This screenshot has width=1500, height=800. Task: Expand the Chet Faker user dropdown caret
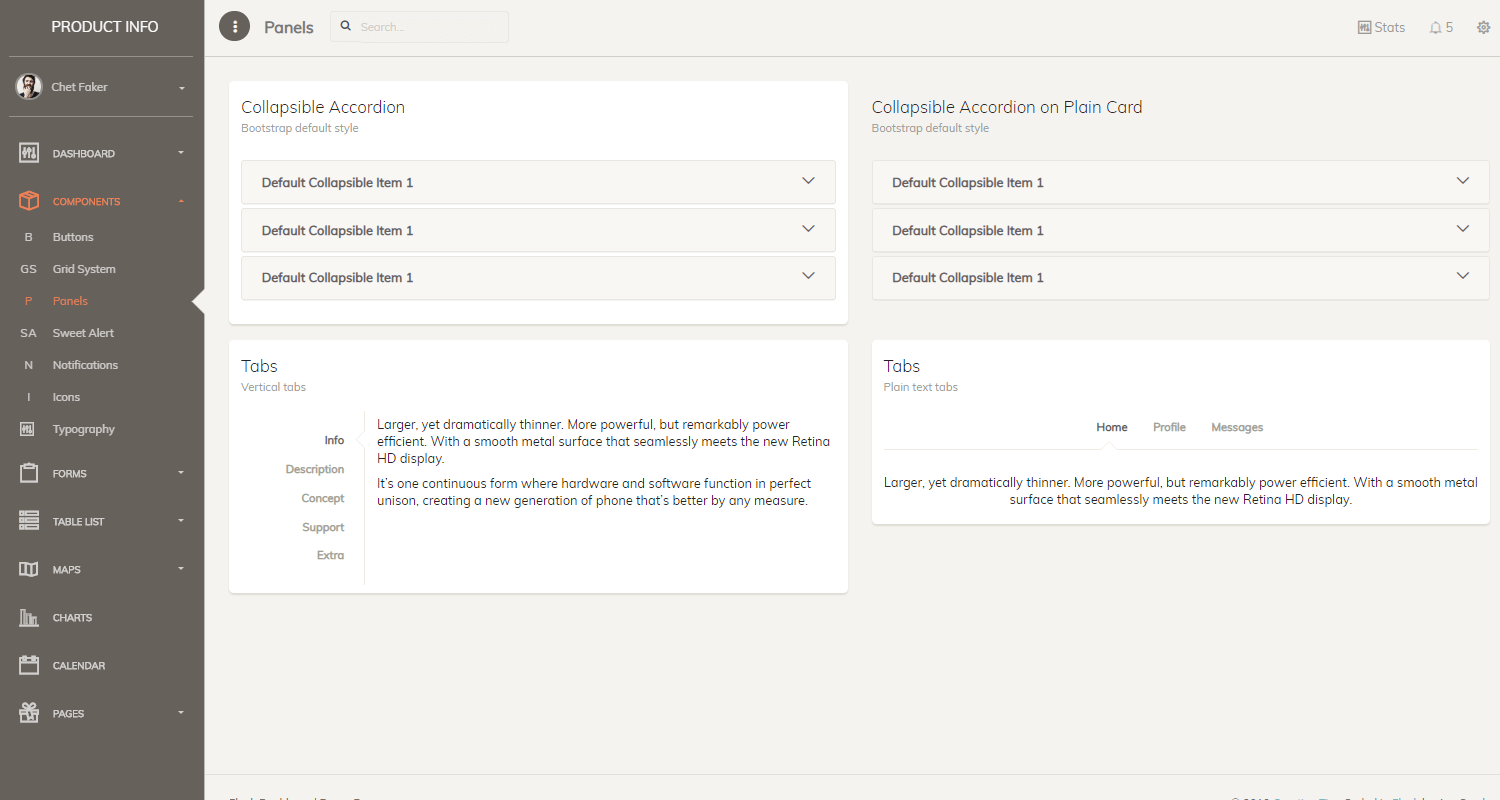coord(182,88)
